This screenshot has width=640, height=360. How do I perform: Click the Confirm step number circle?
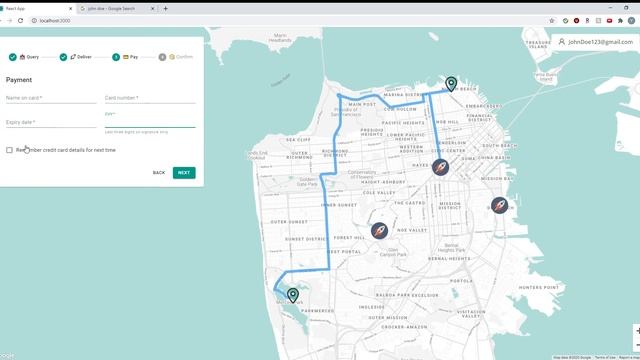[162, 57]
